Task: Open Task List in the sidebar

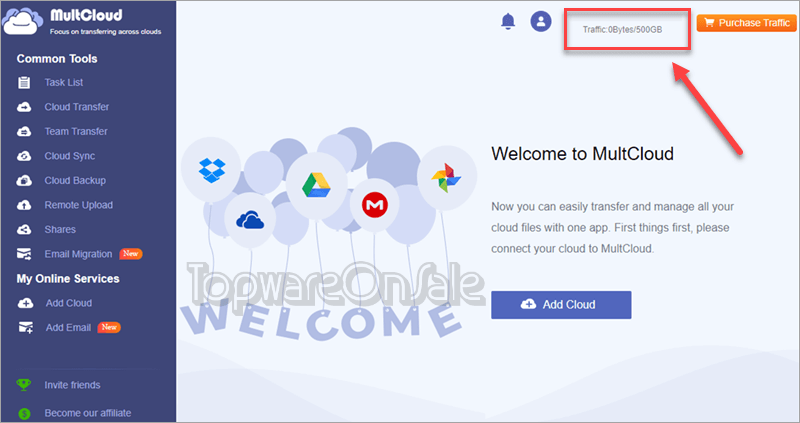Action: [64, 82]
